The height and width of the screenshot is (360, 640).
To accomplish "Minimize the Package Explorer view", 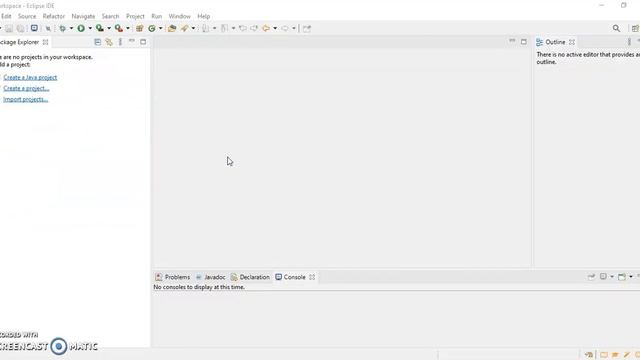I will [x=131, y=41].
